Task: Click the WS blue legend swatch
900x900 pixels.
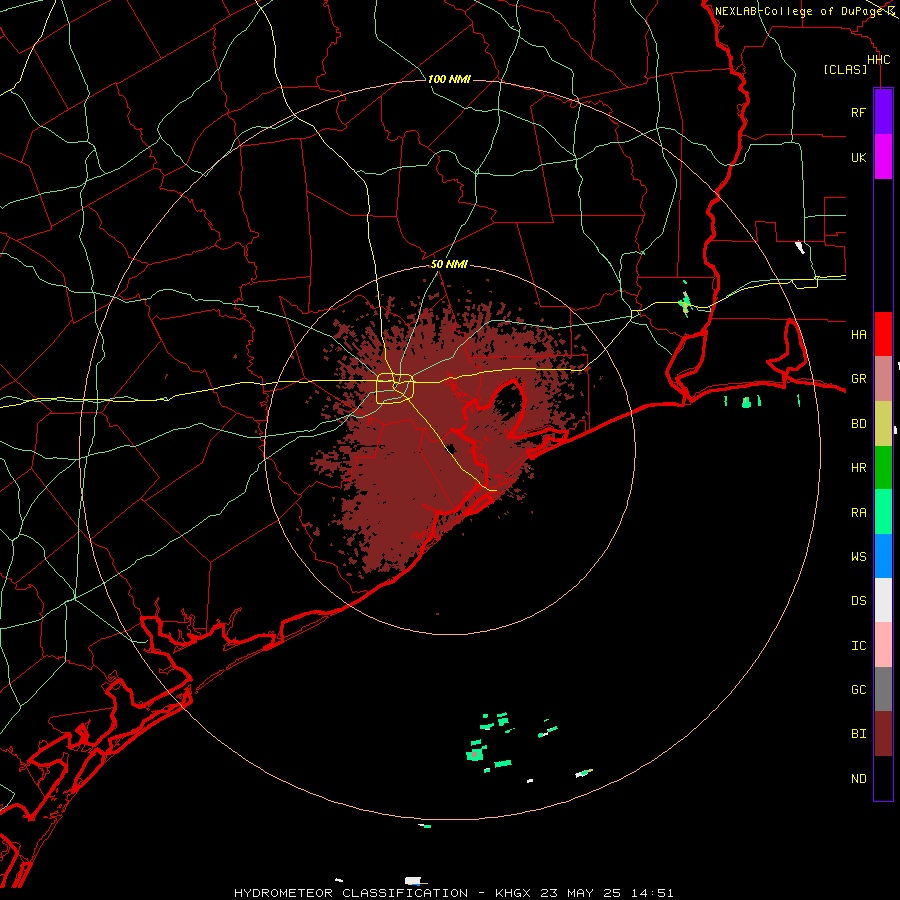Action: click(x=883, y=556)
